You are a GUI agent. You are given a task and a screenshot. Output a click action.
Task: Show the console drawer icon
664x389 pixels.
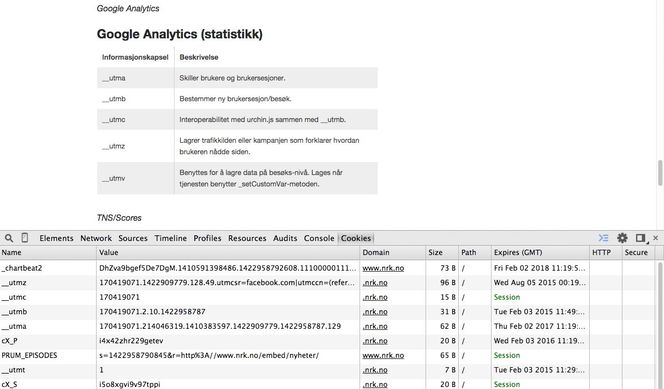603,238
